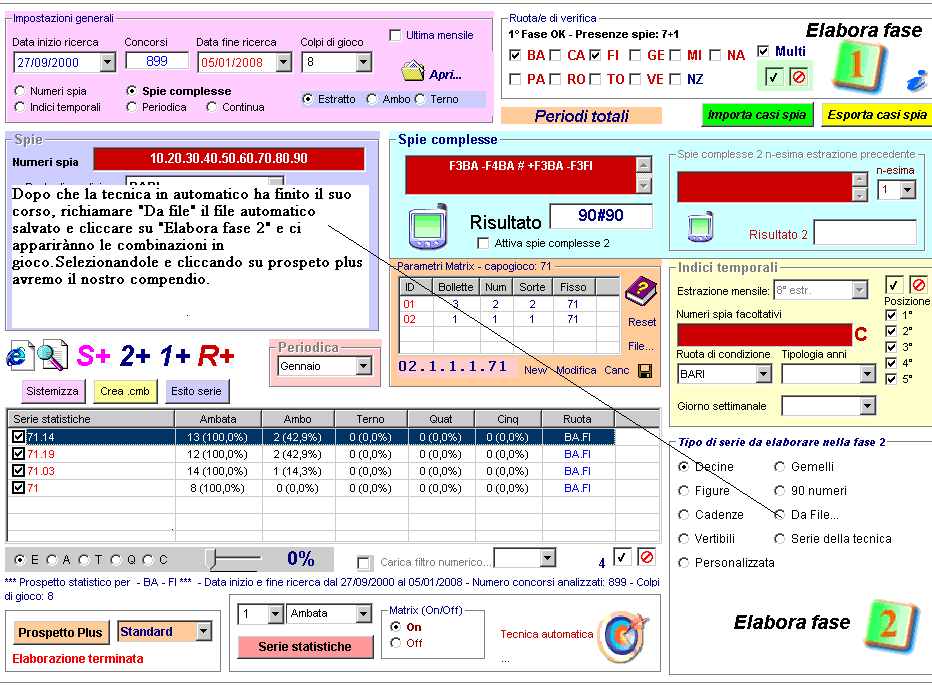Click the red R+ icon
The image size is (932, 685).
216,356
